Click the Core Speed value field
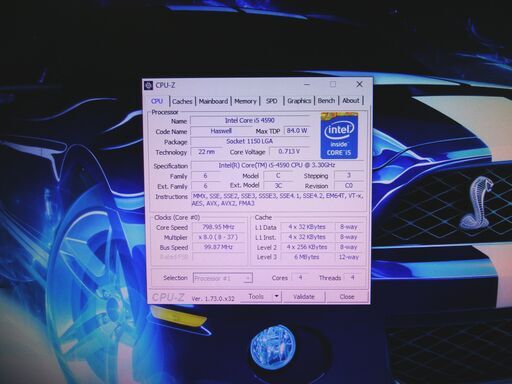 tap(219, 227)
